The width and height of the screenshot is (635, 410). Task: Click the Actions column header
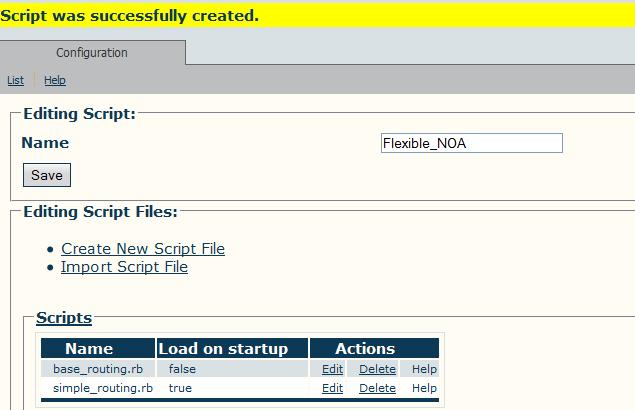pos(374,348)
